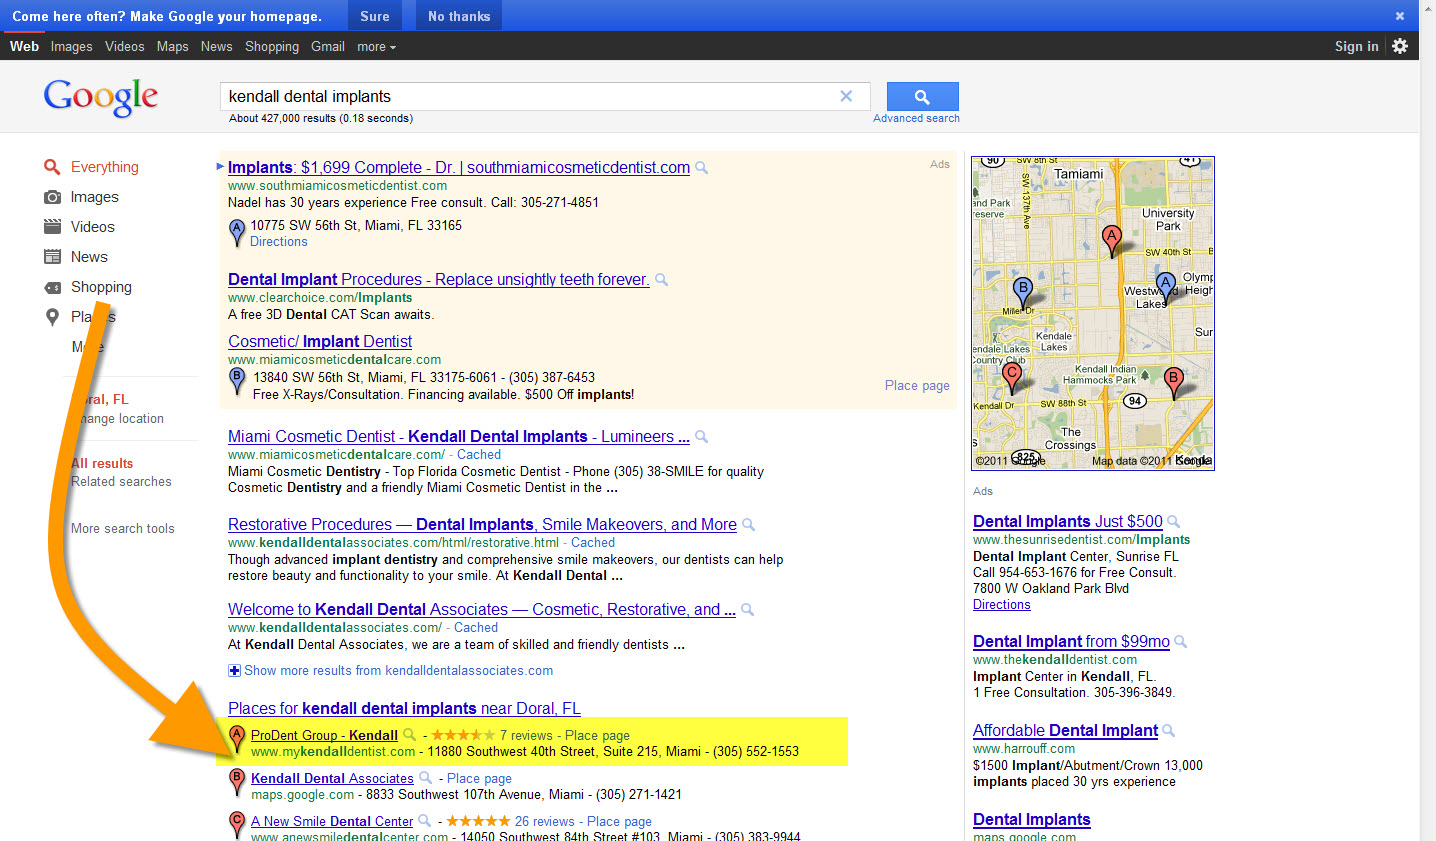The height and width of the screenshot is (841, 1436).
Task: Click the Shopping tag icon in sidebar
Action: tap(52, 287)
